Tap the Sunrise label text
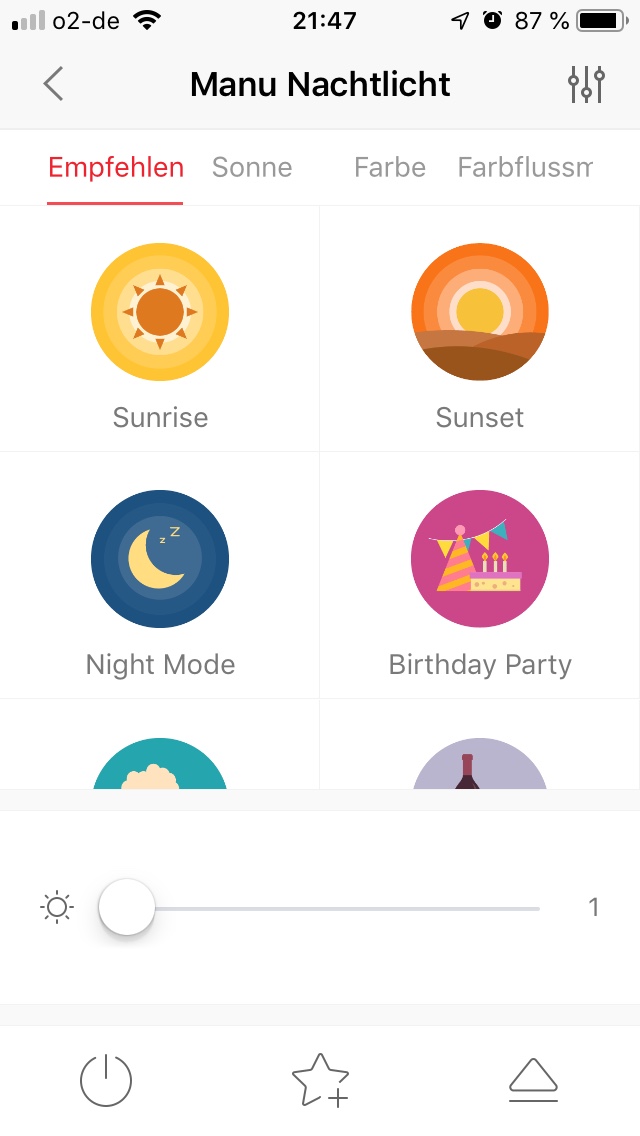 160,417
